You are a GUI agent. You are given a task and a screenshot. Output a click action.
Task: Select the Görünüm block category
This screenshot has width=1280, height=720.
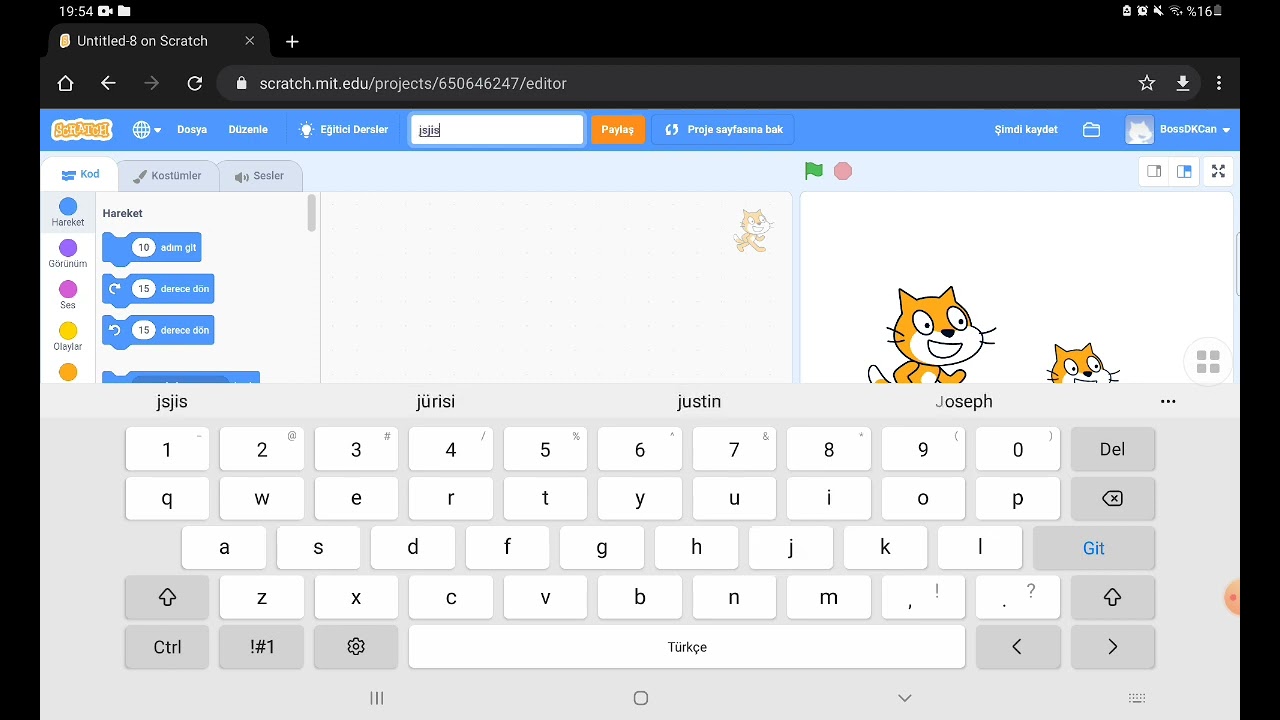[x=68, y=254]
